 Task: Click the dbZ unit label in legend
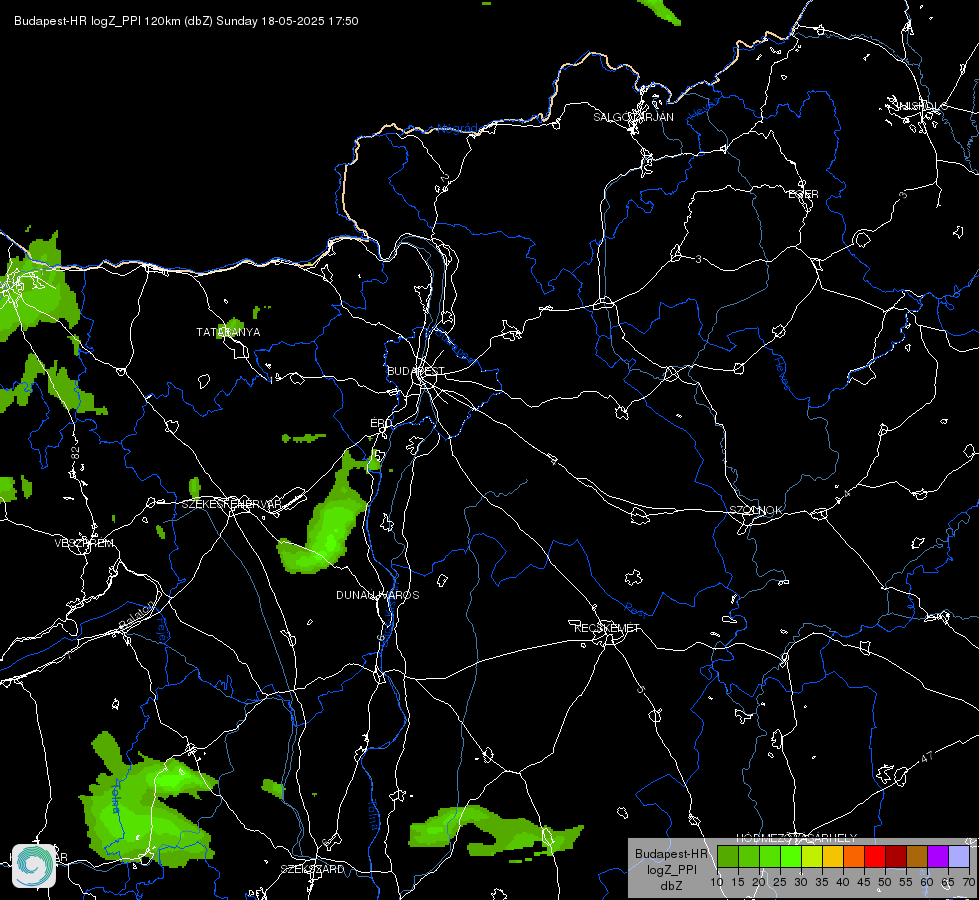click(x=671, y=886)
